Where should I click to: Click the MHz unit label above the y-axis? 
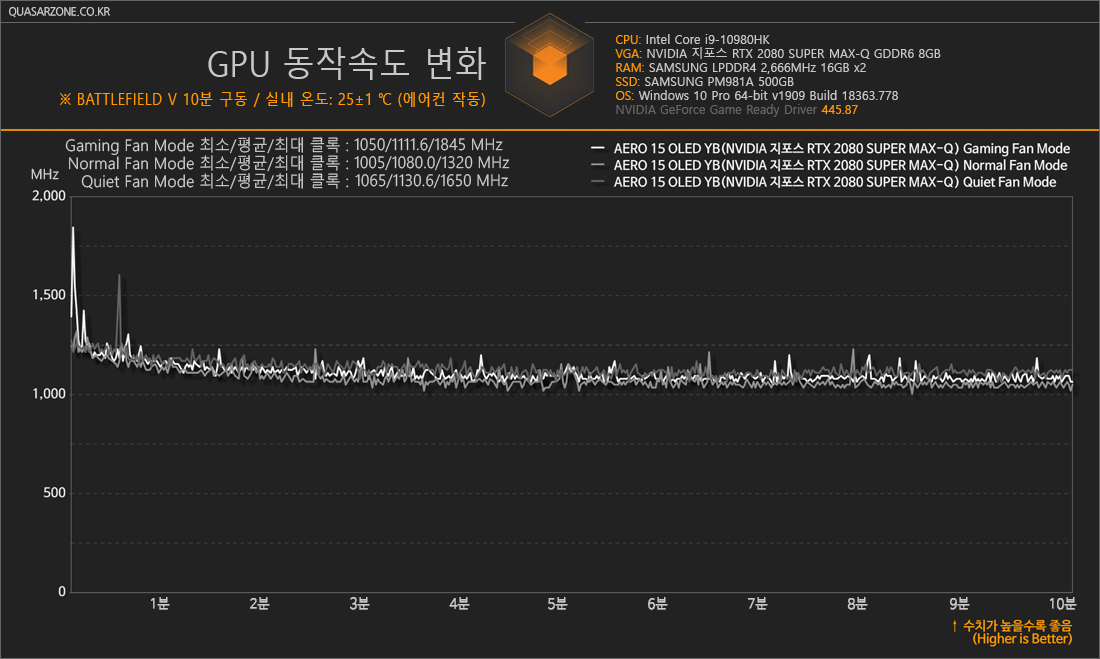pyautogui.click(x=45, y=174)
